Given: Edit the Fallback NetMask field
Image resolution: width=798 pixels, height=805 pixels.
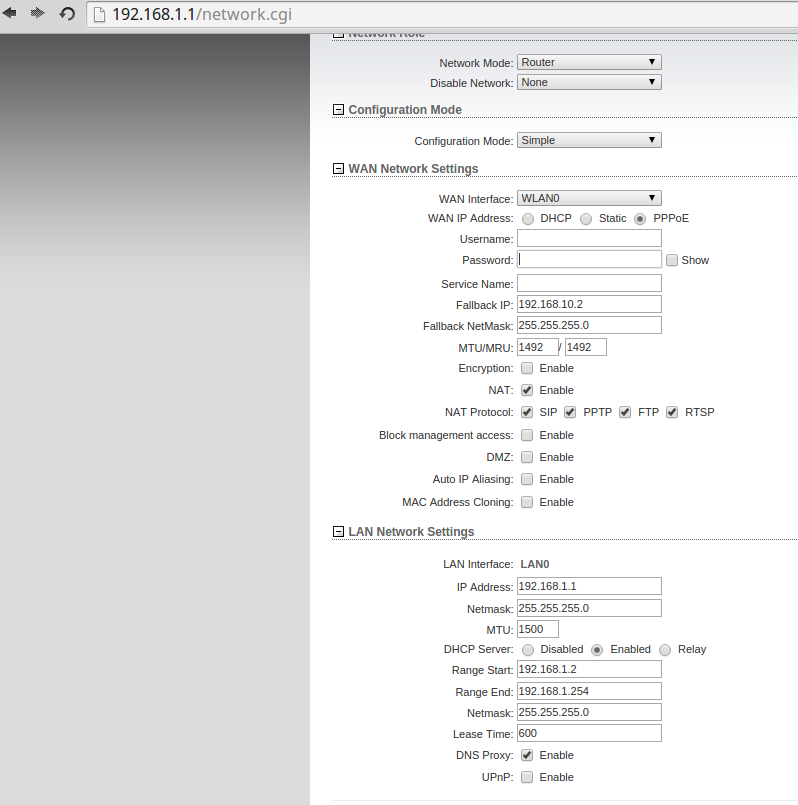Looking at the screenshot, I should pos(589,325).
